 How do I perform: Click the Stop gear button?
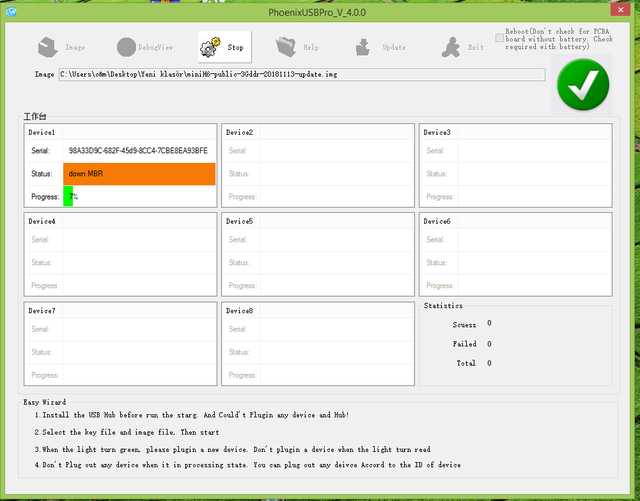click(x=224, y=47)
